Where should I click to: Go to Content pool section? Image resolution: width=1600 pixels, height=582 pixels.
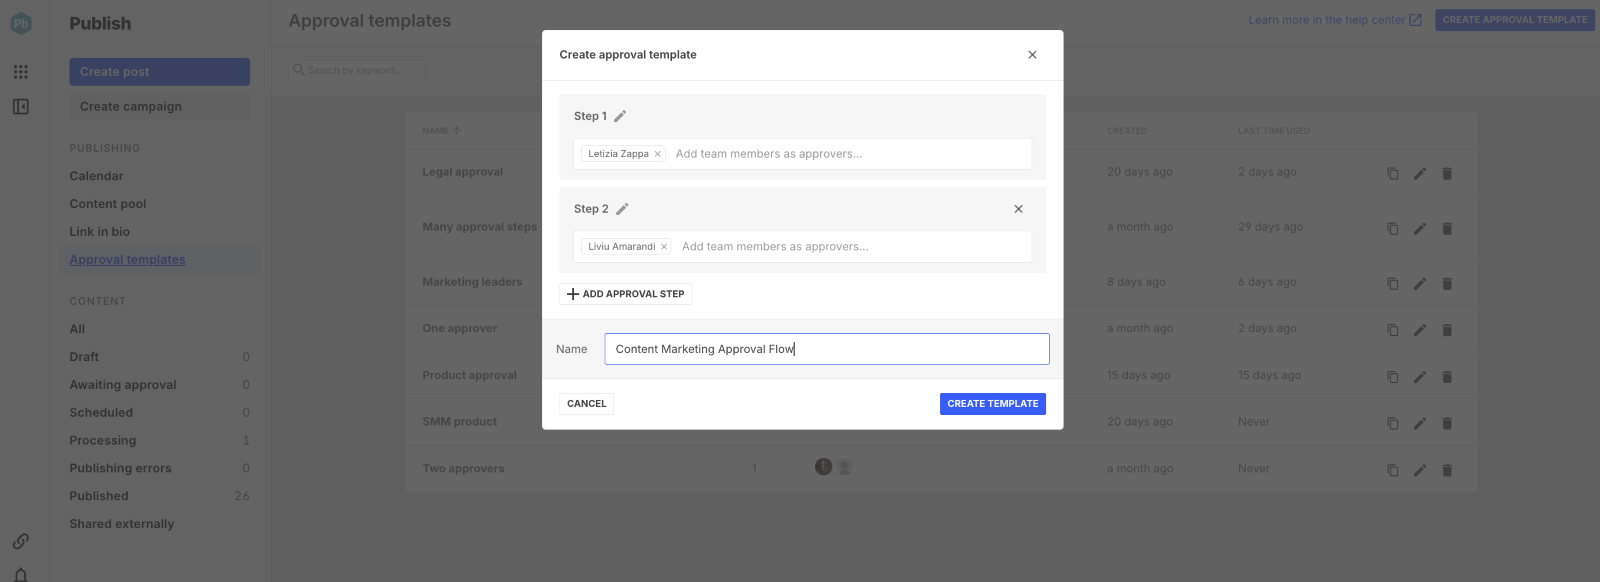108,204
